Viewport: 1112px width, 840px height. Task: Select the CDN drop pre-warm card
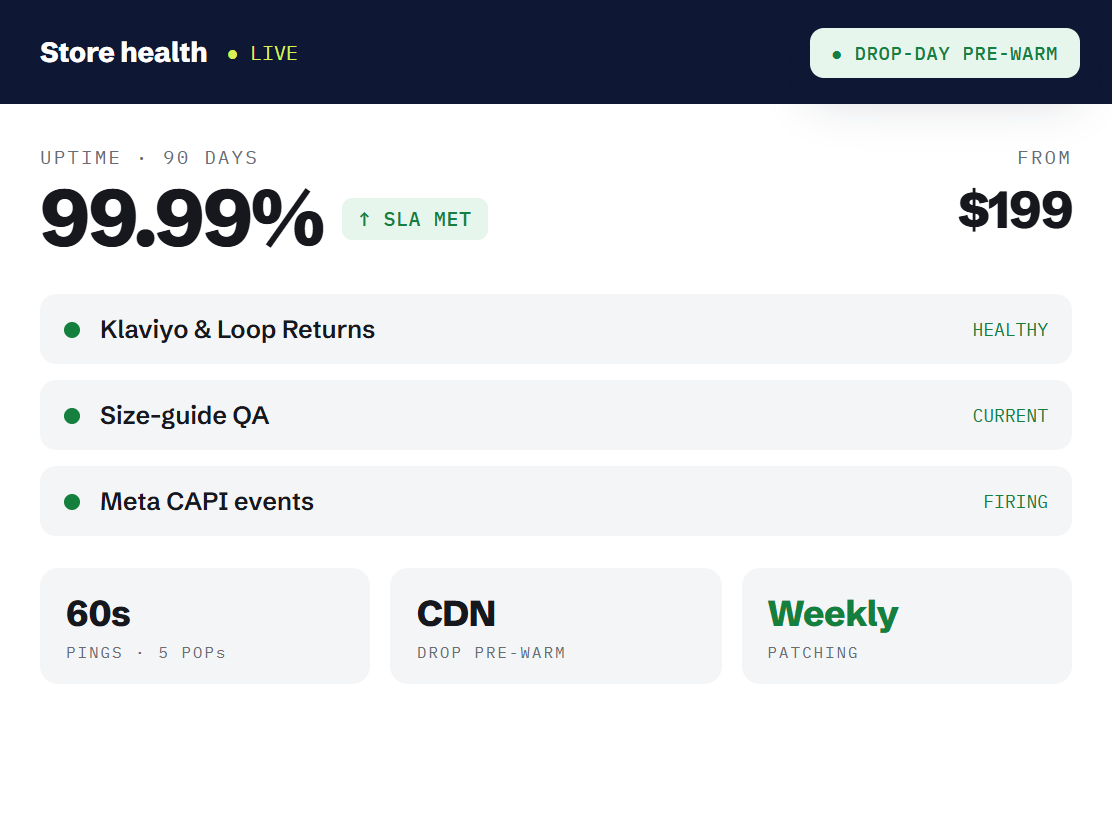(x=556, y=626)
